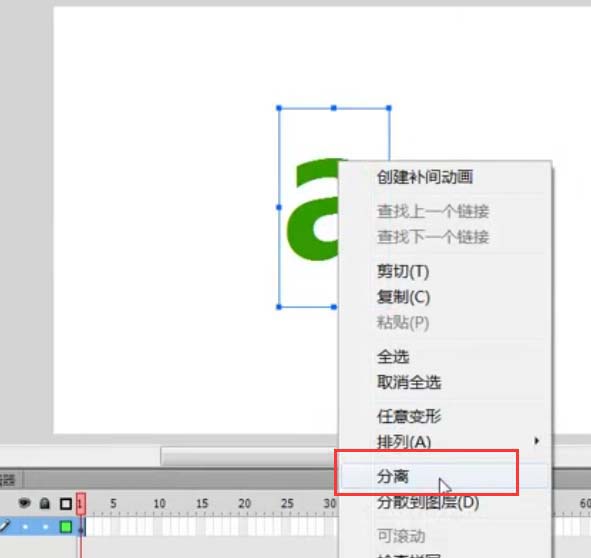Select 复制(C) in the context menu
The width and height of the screenshot is (591, 558).
coord(403,297)
